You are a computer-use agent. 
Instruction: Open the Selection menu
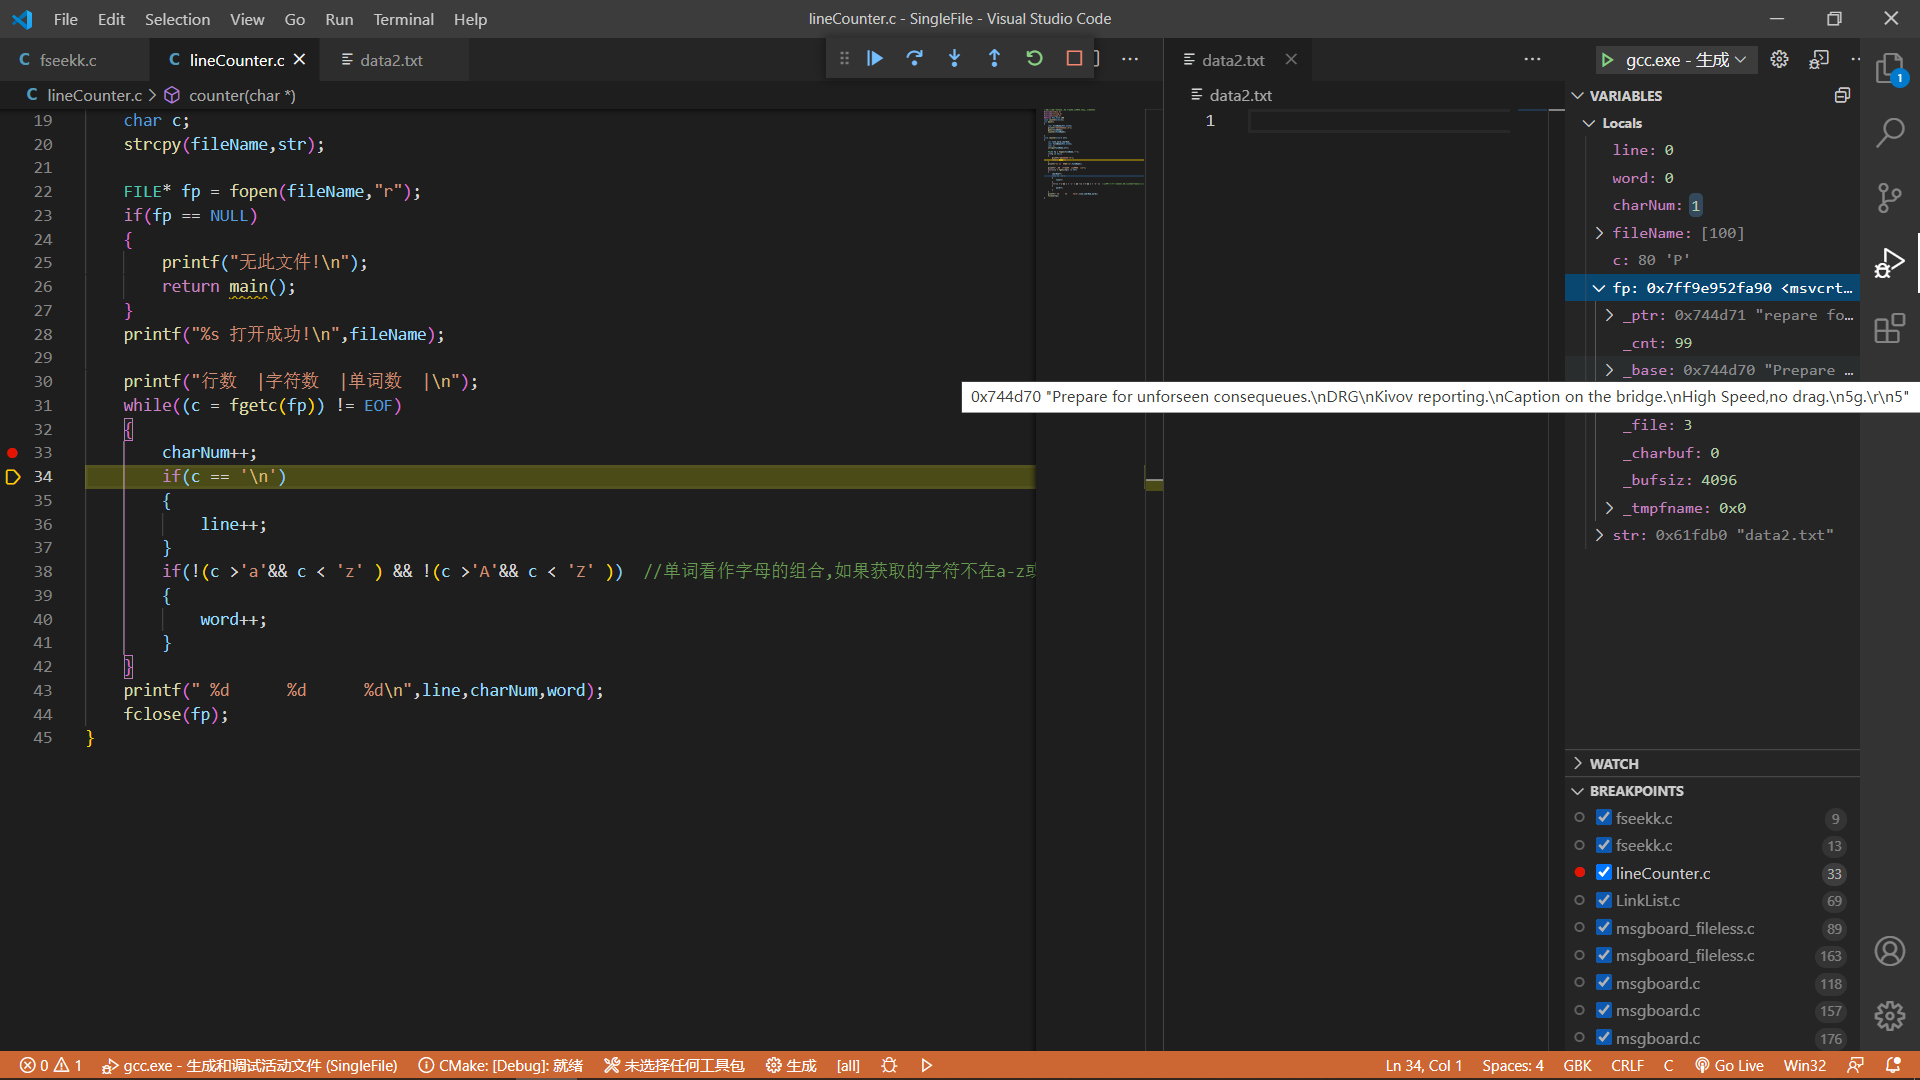177,19
